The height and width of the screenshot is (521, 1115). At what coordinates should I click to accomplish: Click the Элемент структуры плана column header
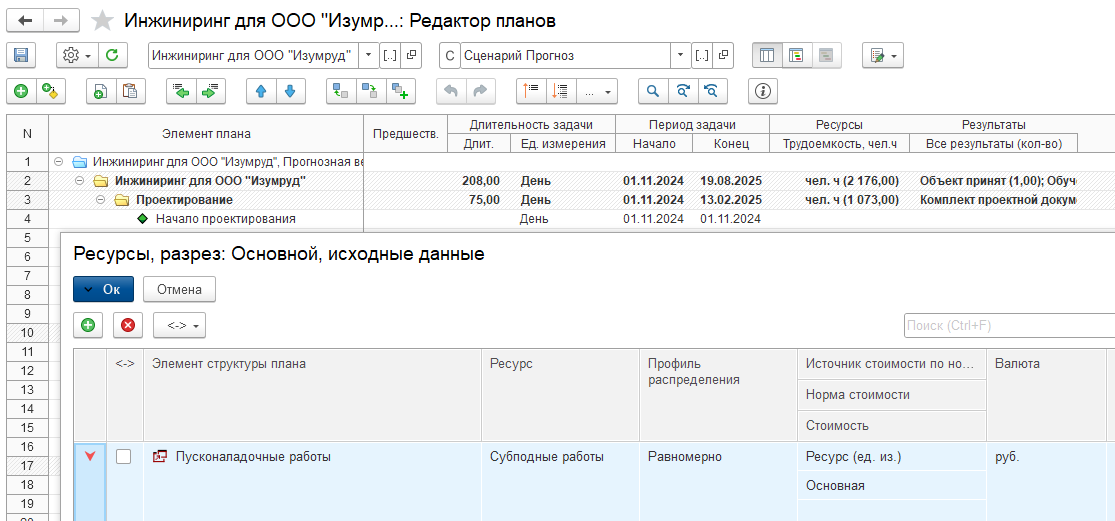coord(229,364)
